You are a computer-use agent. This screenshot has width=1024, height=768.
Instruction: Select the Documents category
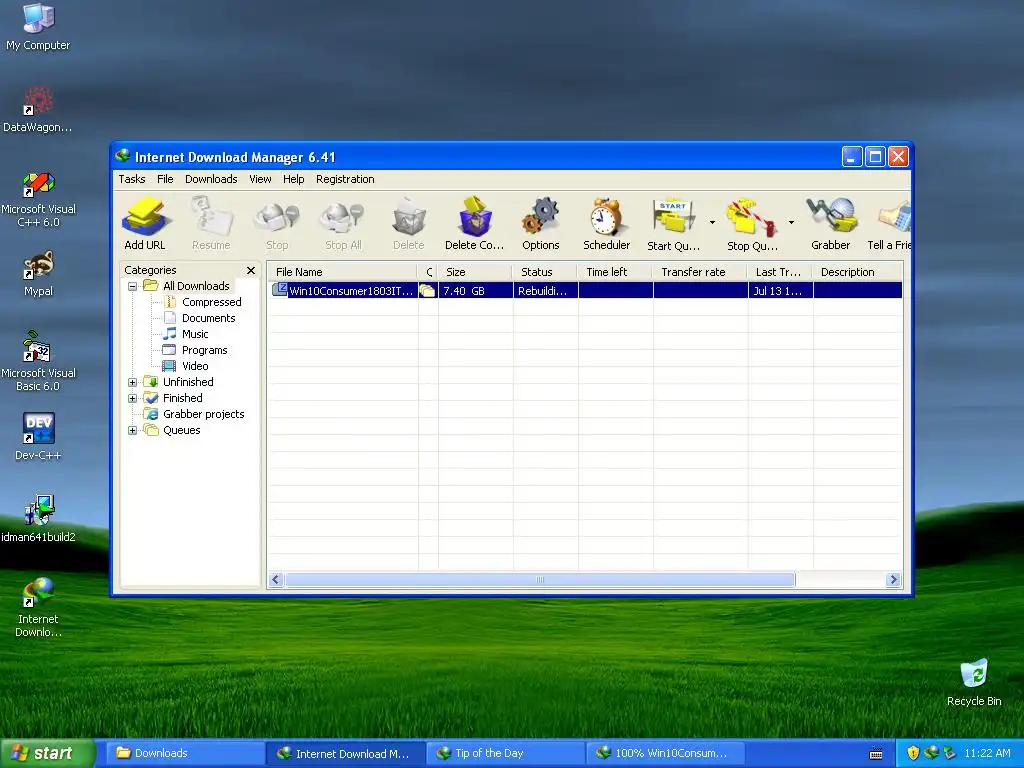coord(208,318)
